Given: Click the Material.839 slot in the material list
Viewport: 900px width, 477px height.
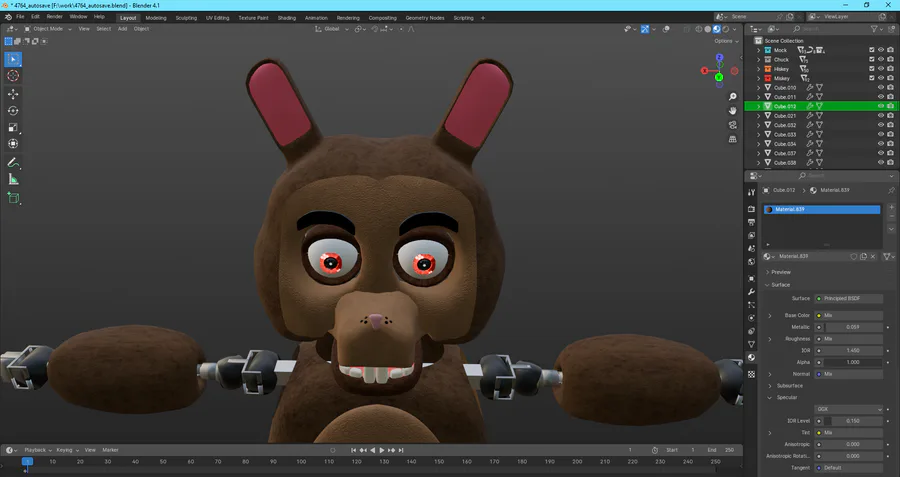Looking at the screenshot, I should click(821, 210).
